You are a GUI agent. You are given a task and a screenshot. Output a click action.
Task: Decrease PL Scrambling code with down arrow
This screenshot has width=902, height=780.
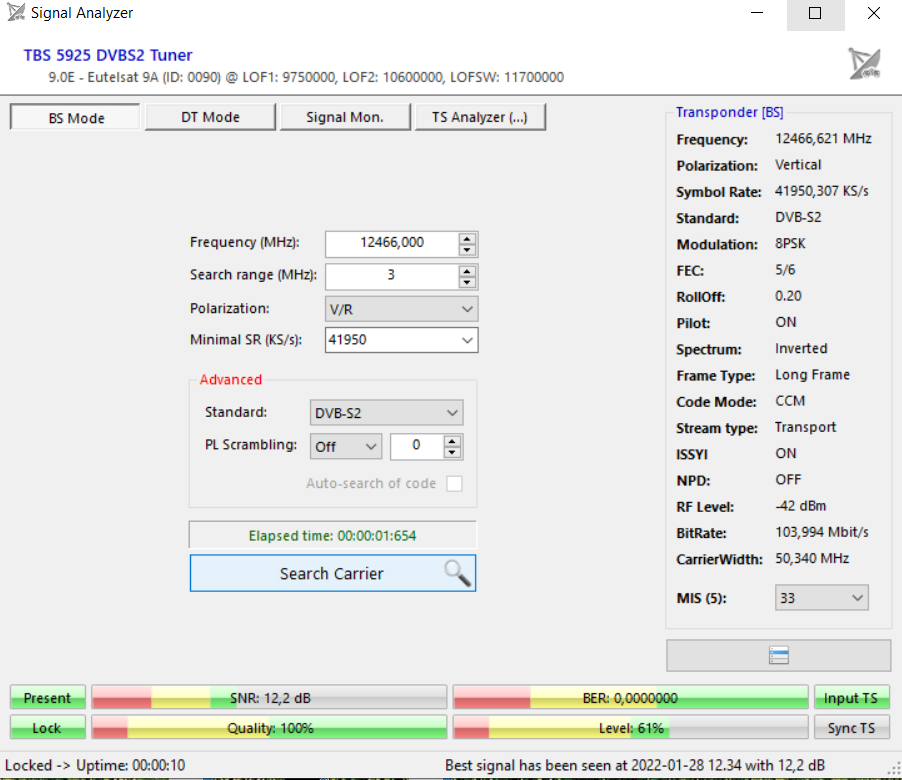pyautogui.click(x=452, y=453)
